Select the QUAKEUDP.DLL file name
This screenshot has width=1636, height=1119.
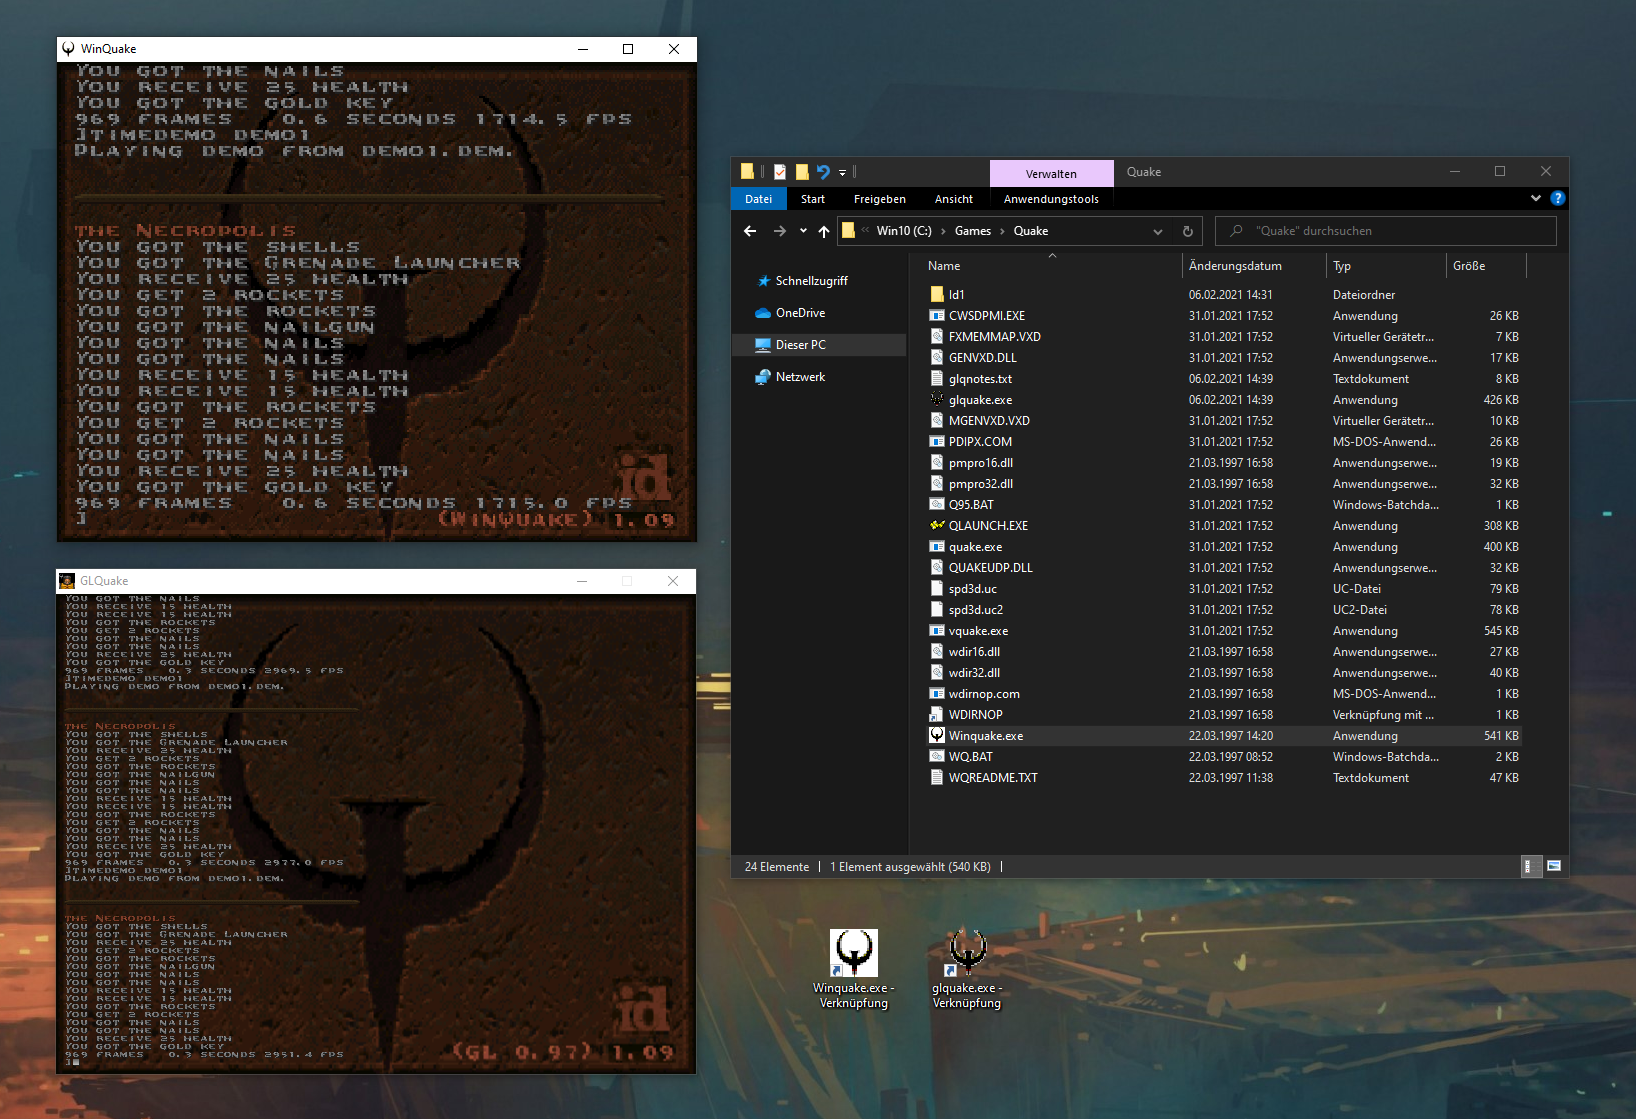991,568
